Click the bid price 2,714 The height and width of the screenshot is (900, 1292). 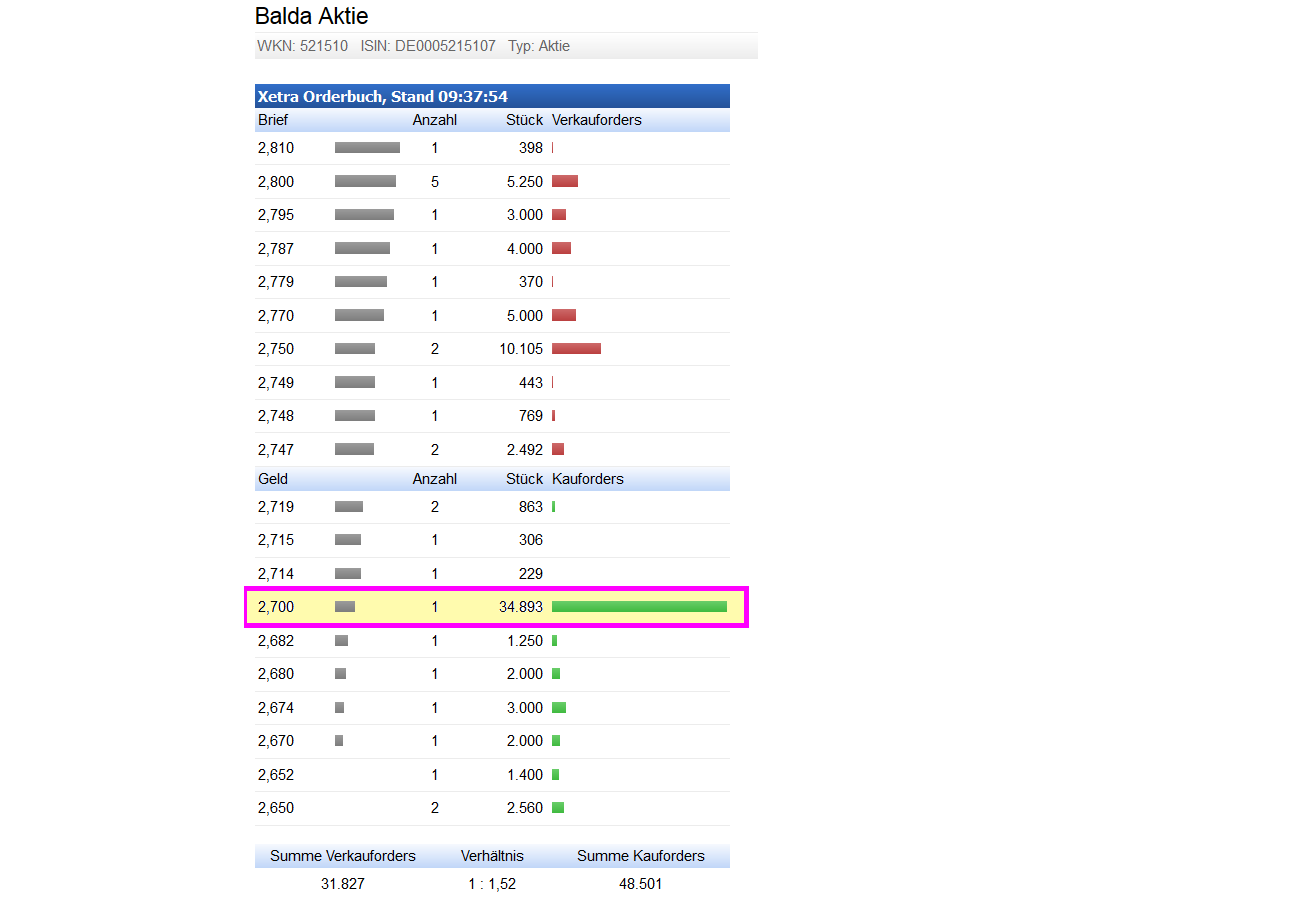click(x=276, y=574)
